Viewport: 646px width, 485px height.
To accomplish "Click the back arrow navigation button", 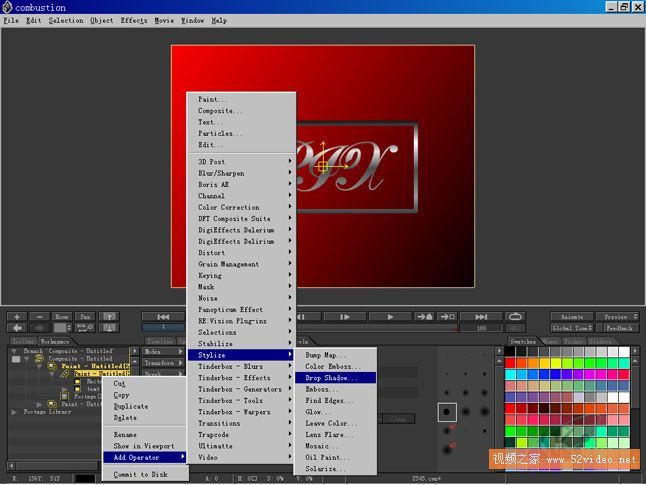I will (17, 328).
